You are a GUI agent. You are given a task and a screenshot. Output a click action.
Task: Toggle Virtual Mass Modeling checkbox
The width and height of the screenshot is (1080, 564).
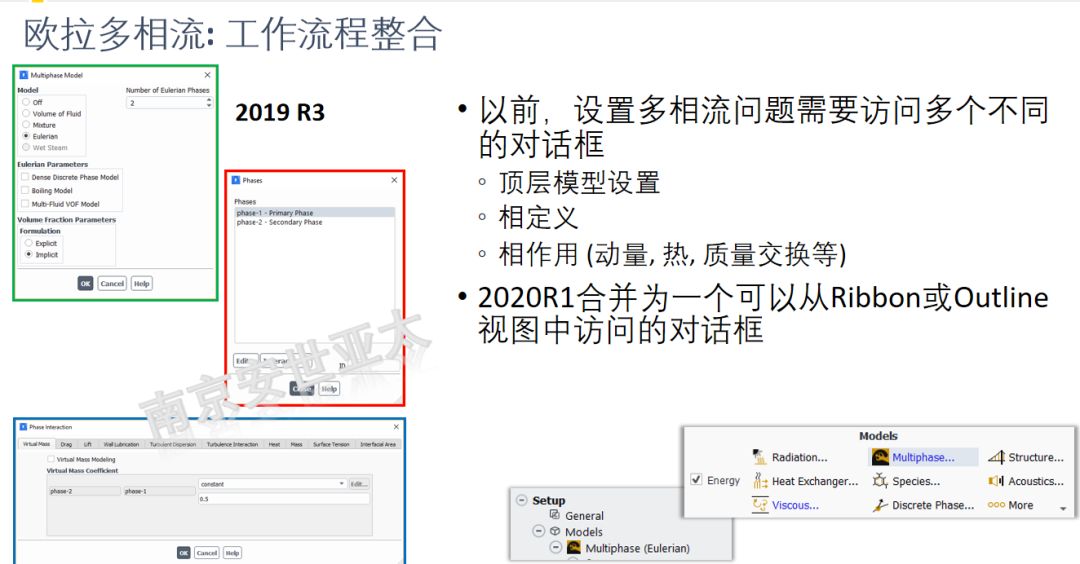point(51,459)
